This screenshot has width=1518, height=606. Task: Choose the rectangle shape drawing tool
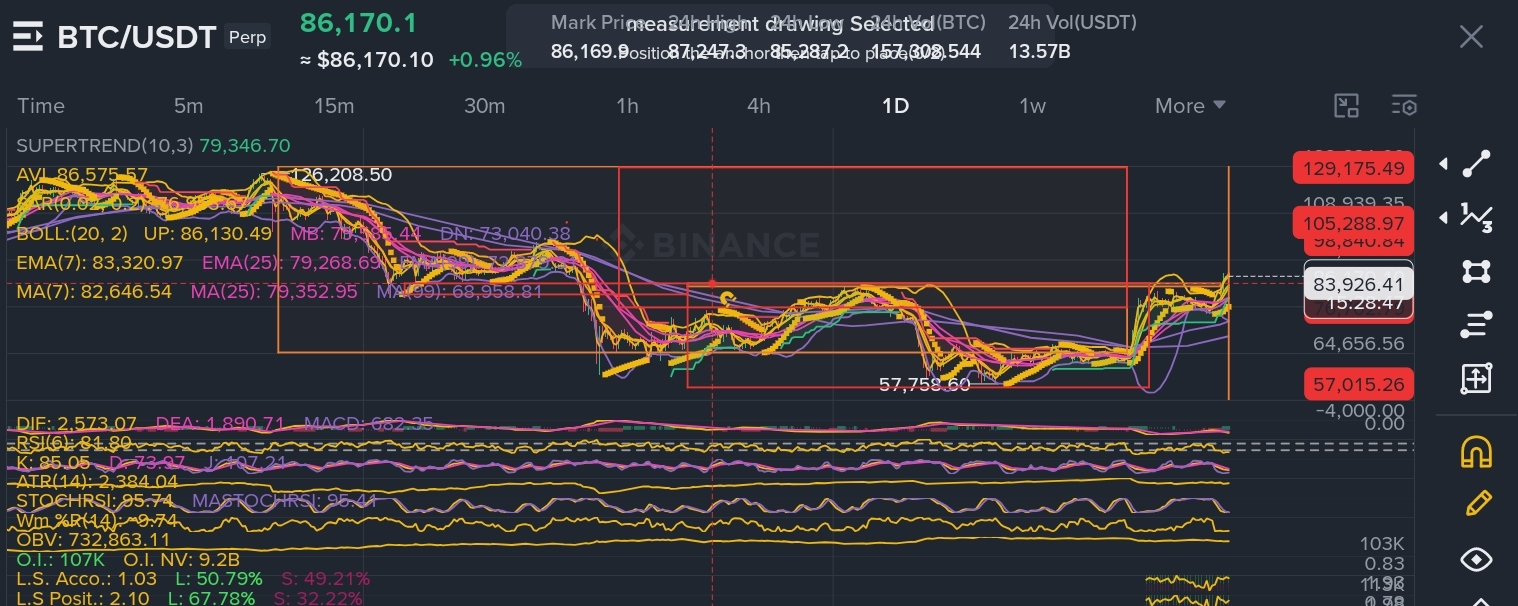[x=1477, y=271]
